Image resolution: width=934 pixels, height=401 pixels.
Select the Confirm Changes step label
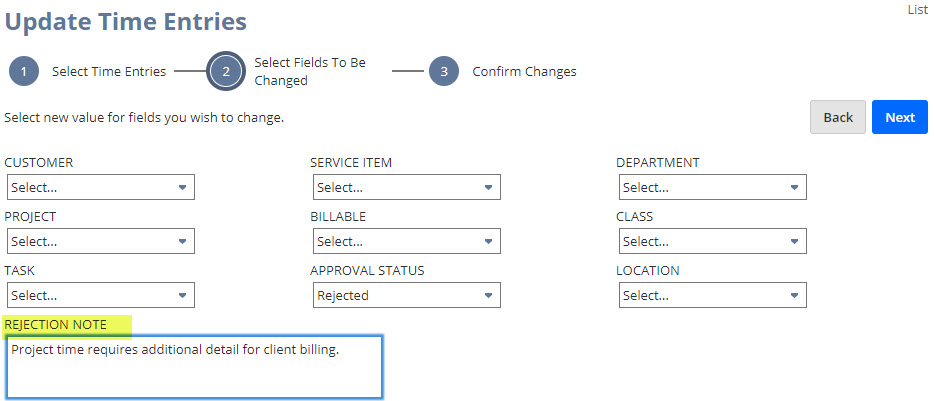tap(524, 72)
